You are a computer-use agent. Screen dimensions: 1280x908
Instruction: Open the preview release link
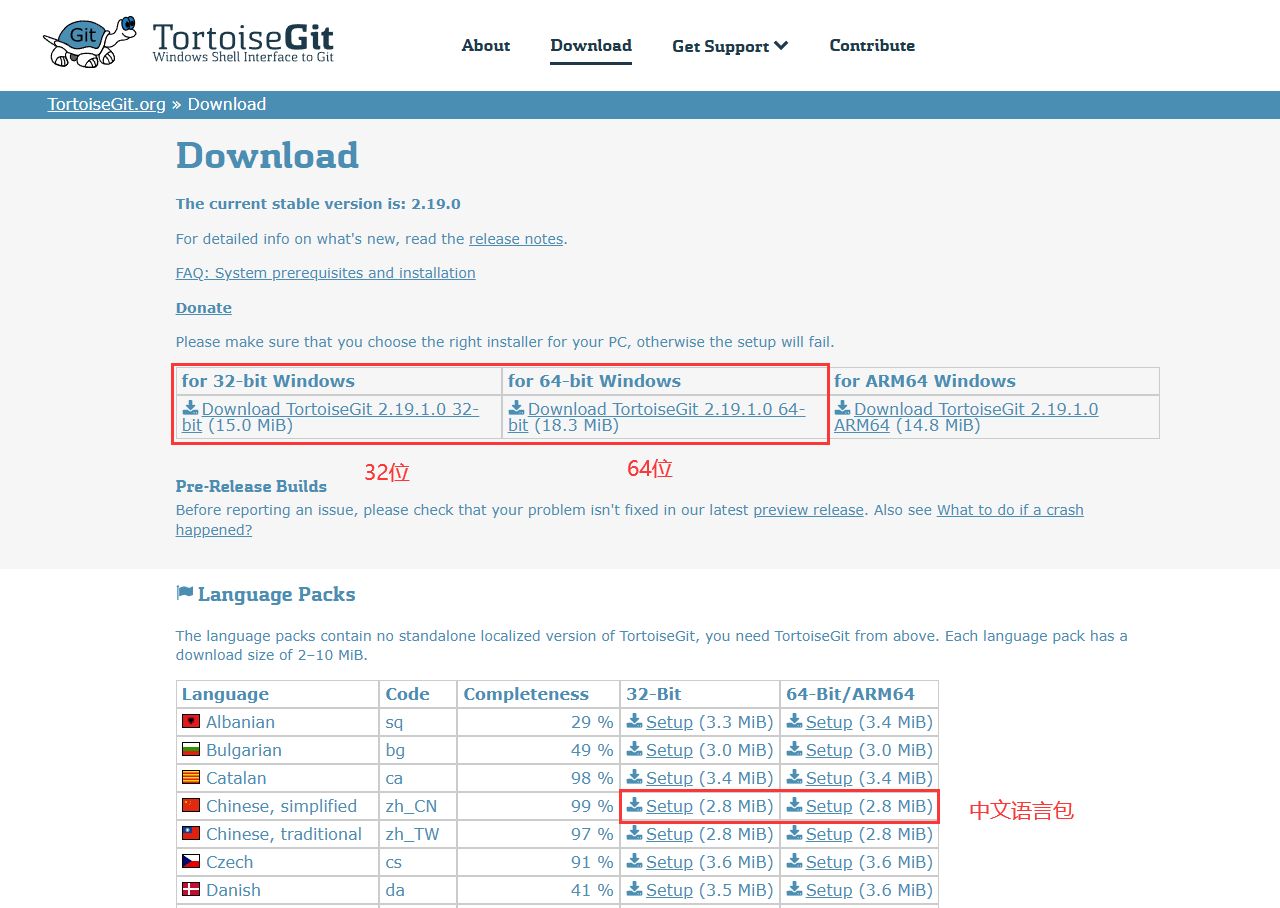pos(808,510)
